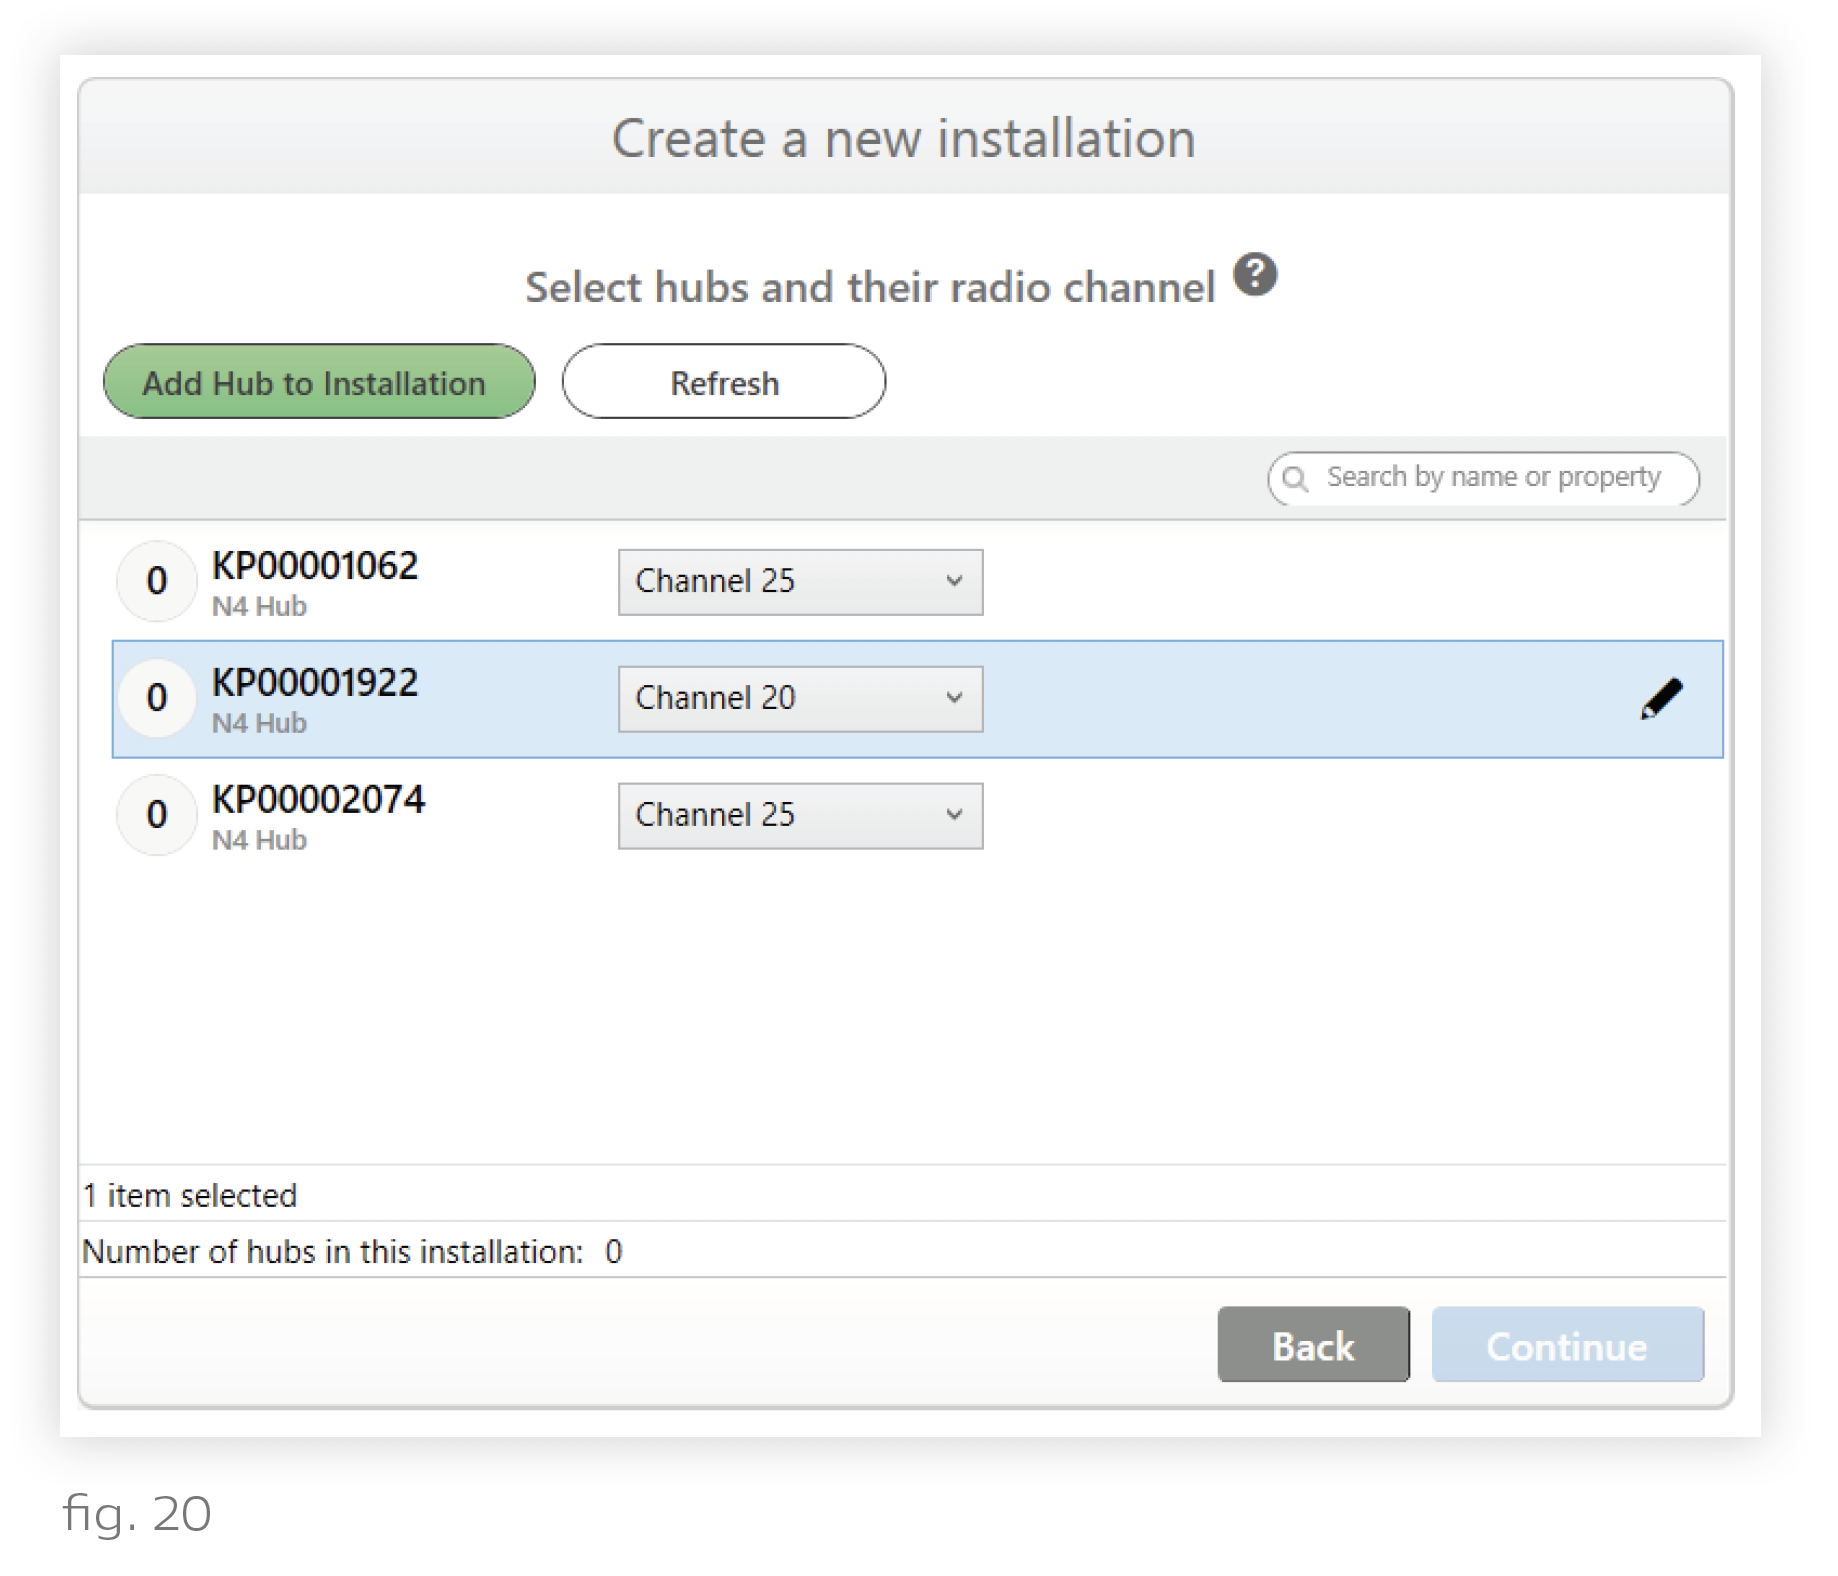Click the help question mark icon

tap(1254, 275)
